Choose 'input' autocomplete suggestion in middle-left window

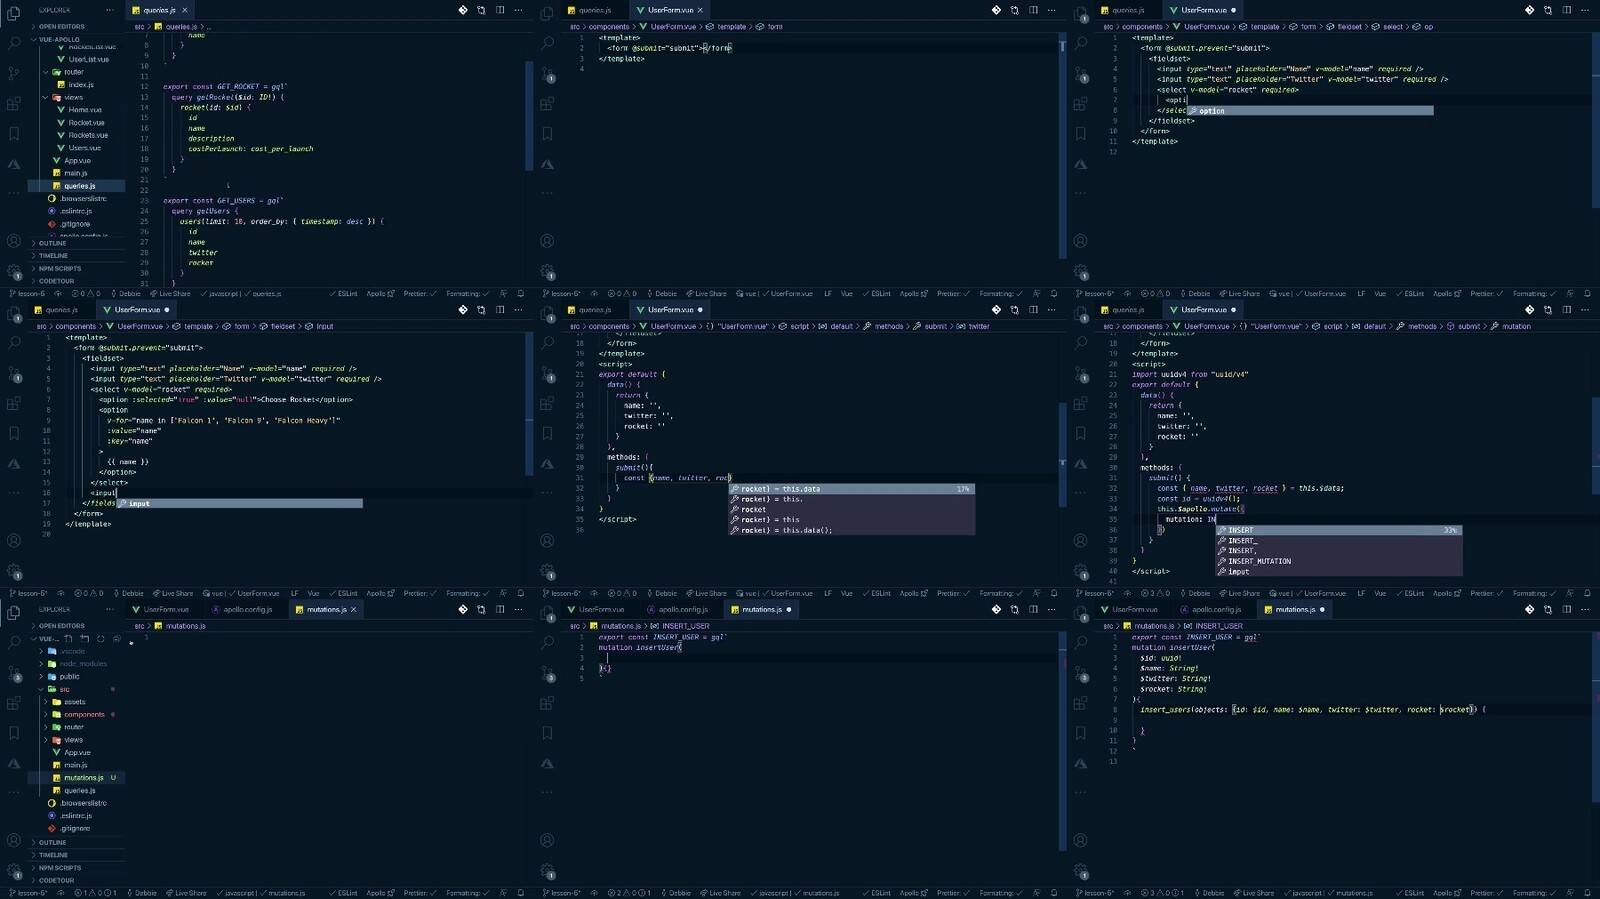point(239,504)
